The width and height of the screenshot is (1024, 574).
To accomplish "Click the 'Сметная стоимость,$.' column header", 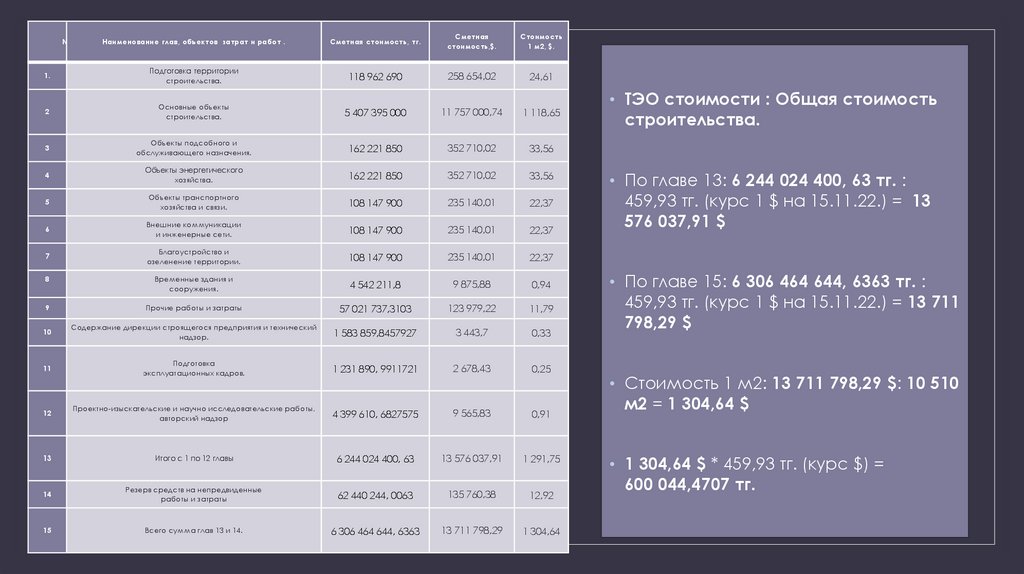I will (472, 41).
